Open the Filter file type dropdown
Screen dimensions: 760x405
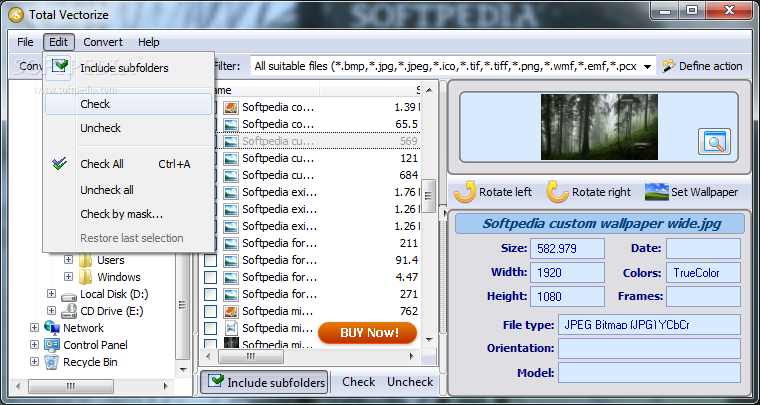647,66
